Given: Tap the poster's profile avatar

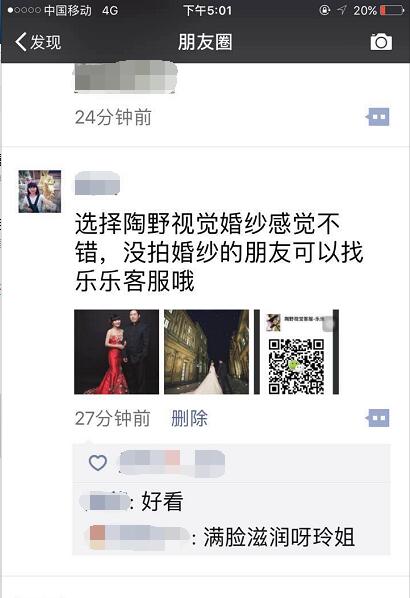Looking at the screenshot, I should point(40,191).
